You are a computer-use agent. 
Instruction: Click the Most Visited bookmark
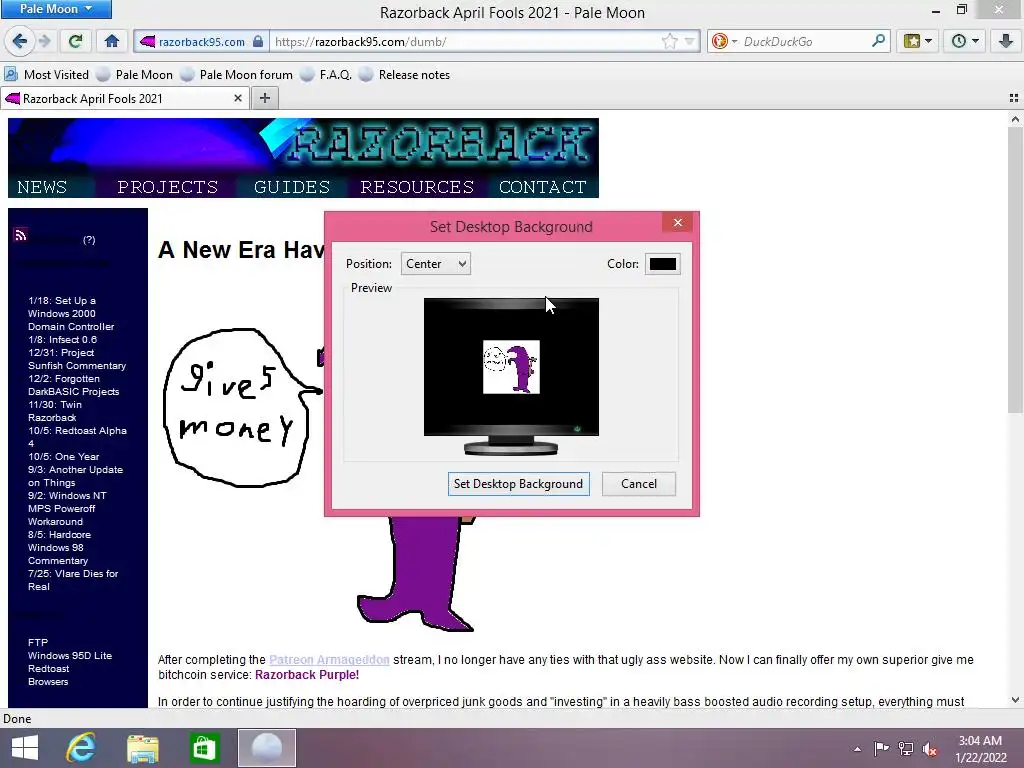(x=46, y=74)
